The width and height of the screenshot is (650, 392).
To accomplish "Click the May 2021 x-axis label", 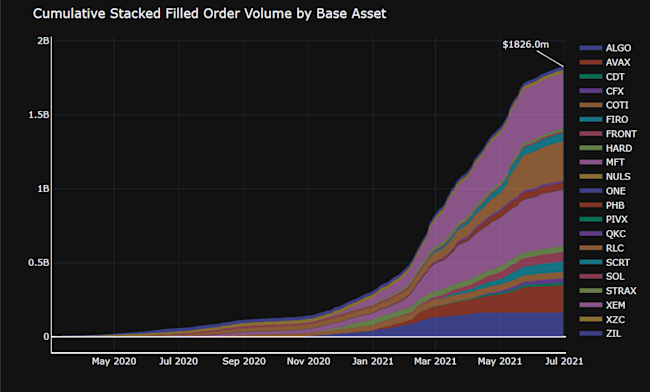I will [x=500, y=361].
